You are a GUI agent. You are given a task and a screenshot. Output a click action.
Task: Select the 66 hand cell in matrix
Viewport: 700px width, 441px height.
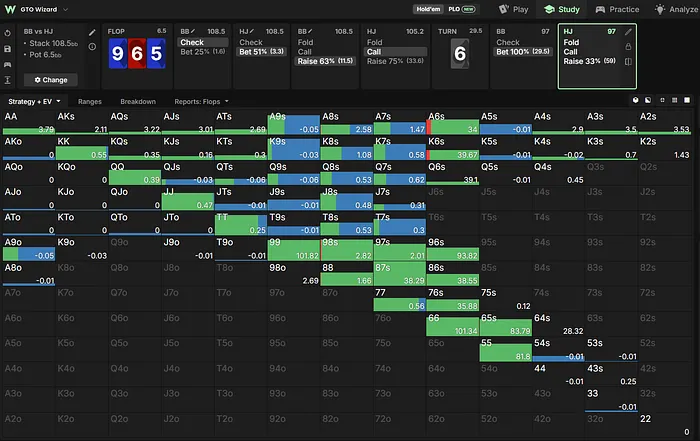click(x=452, y=325)
